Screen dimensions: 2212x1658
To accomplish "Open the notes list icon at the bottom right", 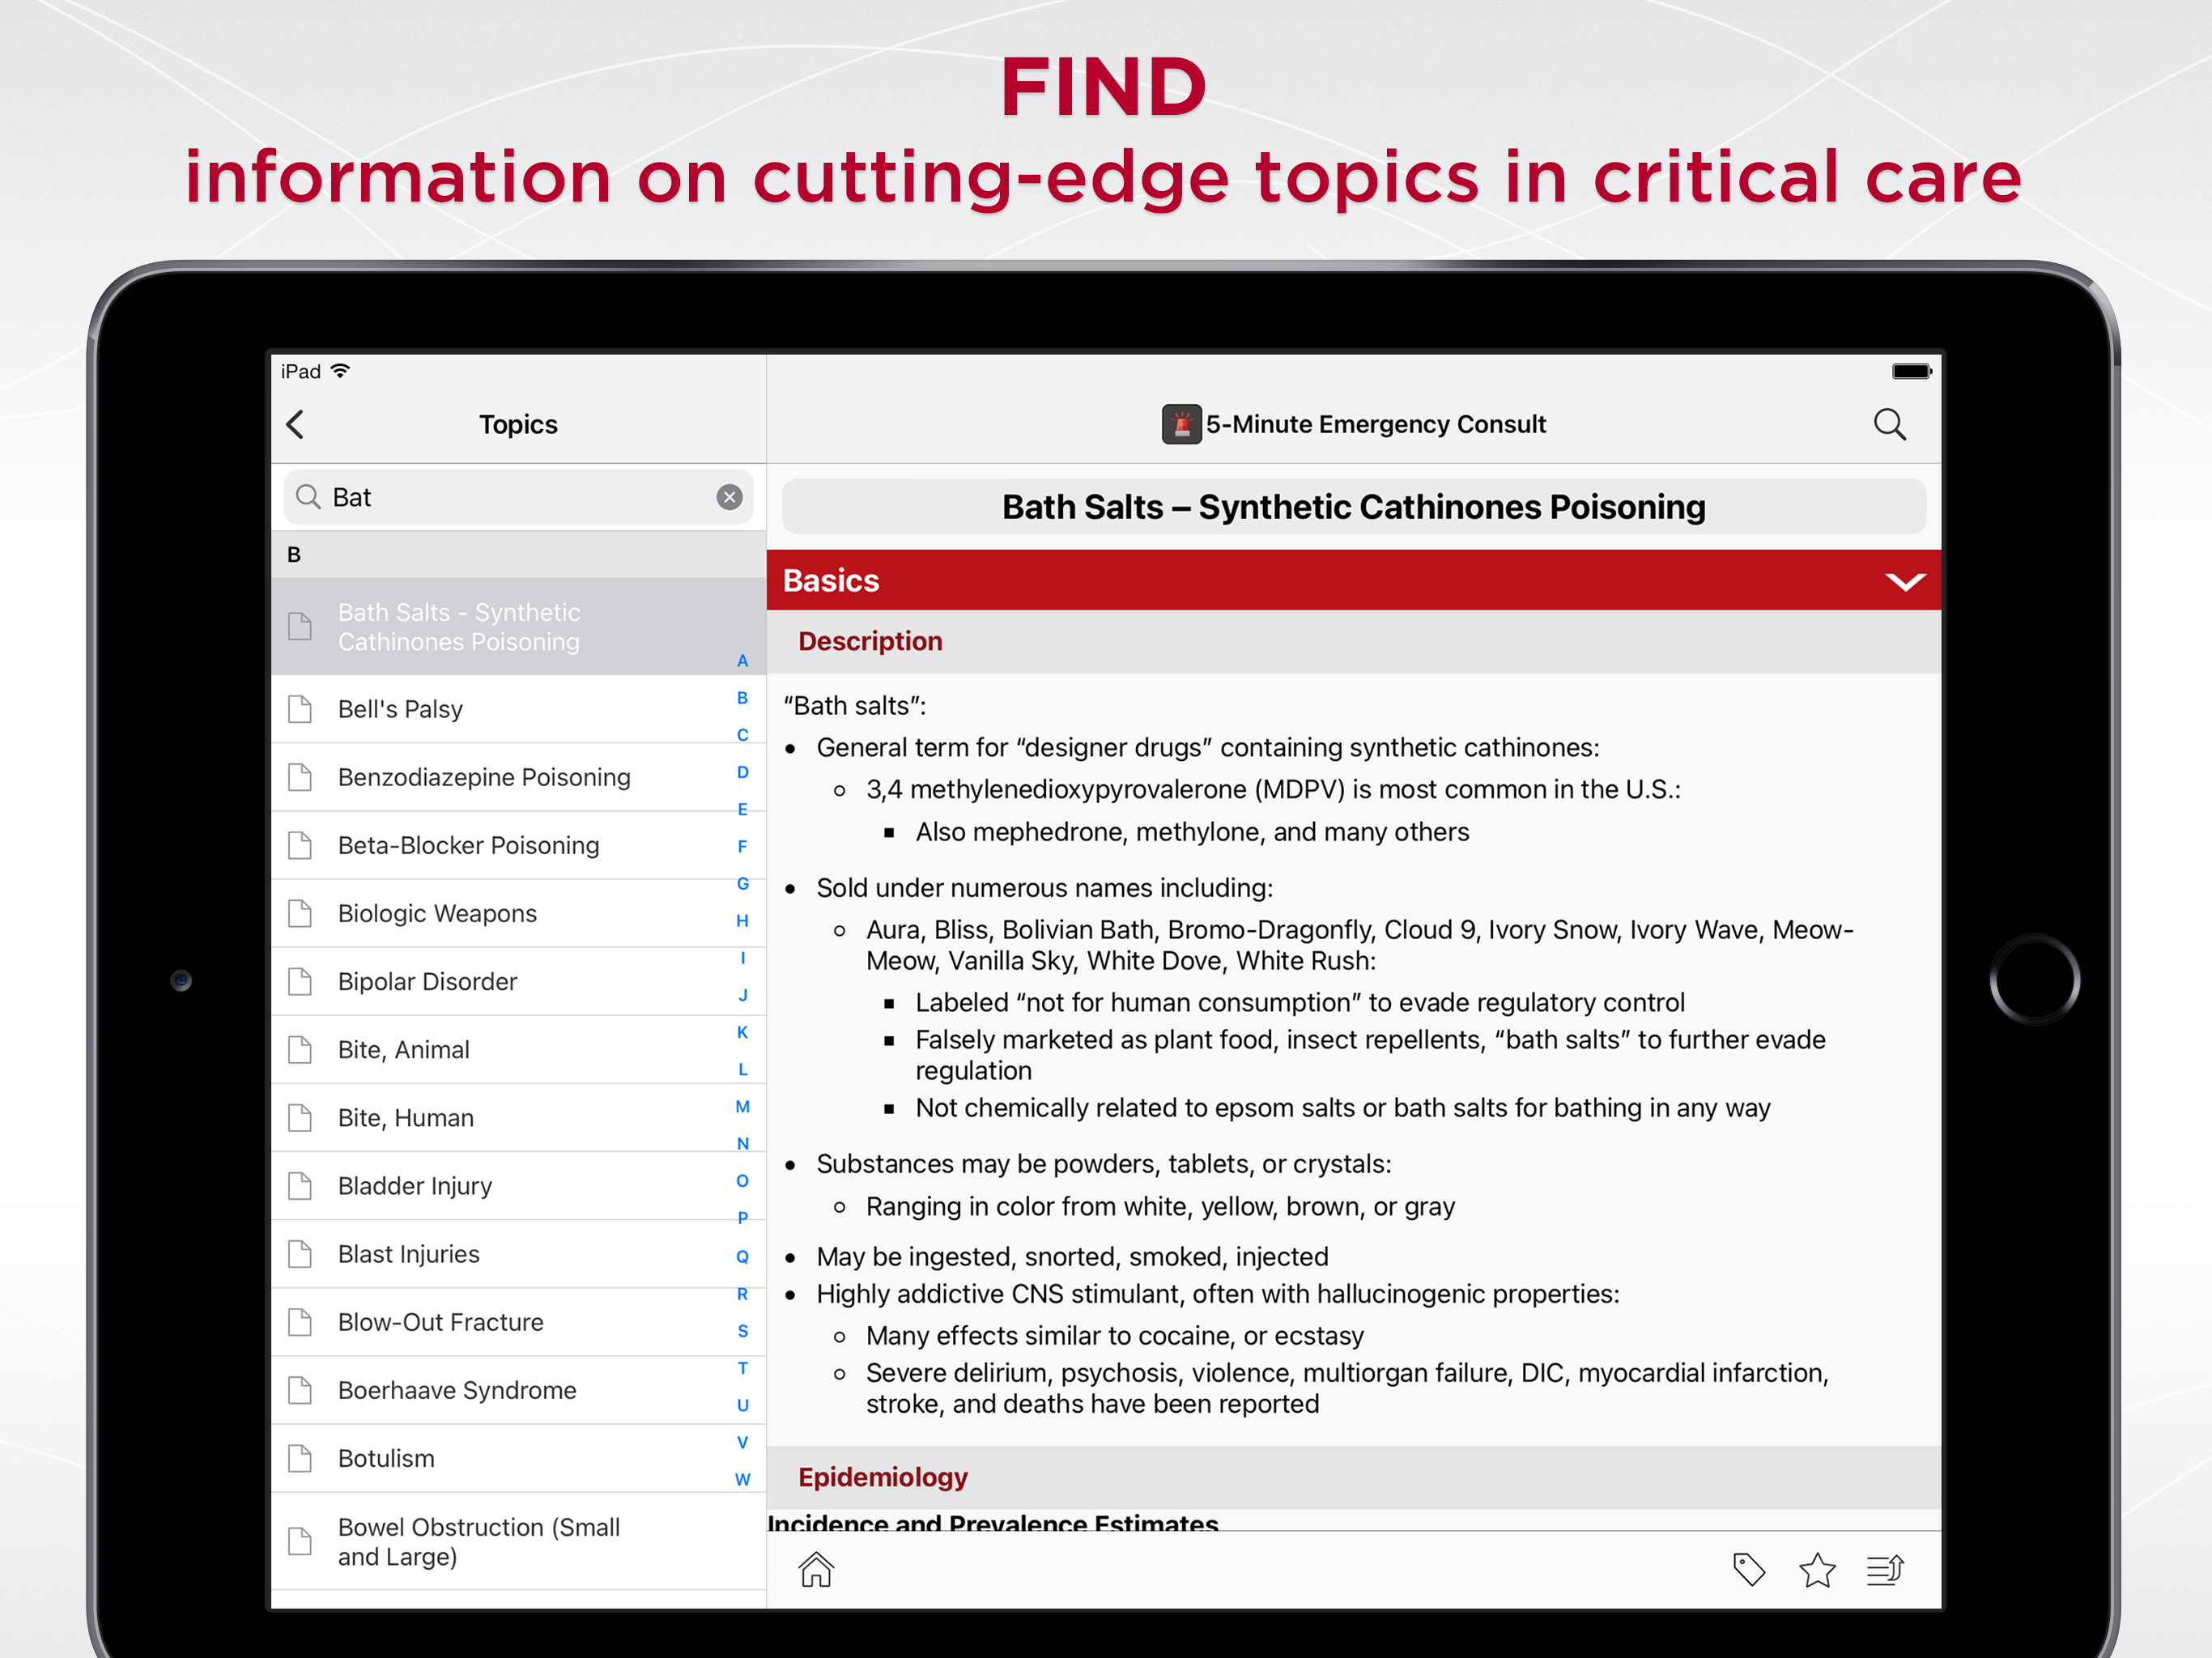I will 1885,1569.
